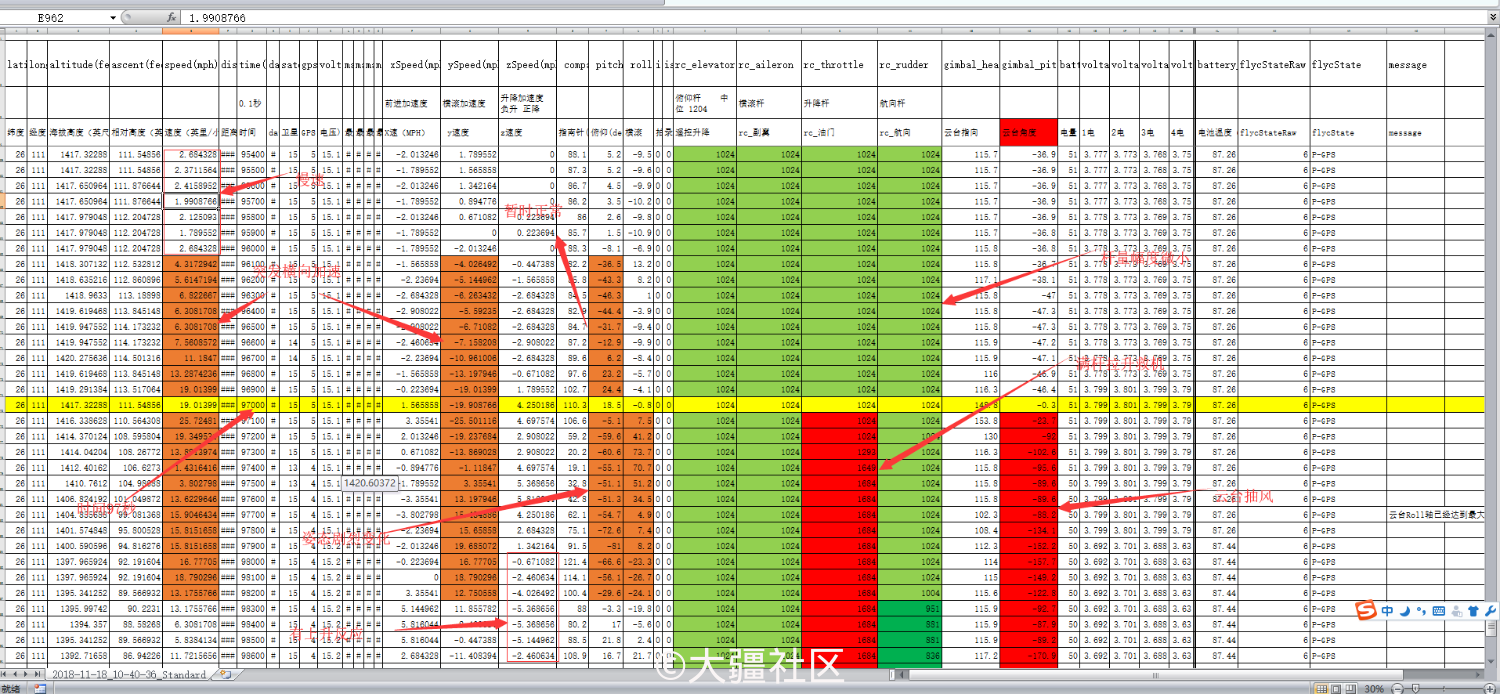Click the 升降杆 description cell
Screen dimensions: 1500x694
(839, 102)
